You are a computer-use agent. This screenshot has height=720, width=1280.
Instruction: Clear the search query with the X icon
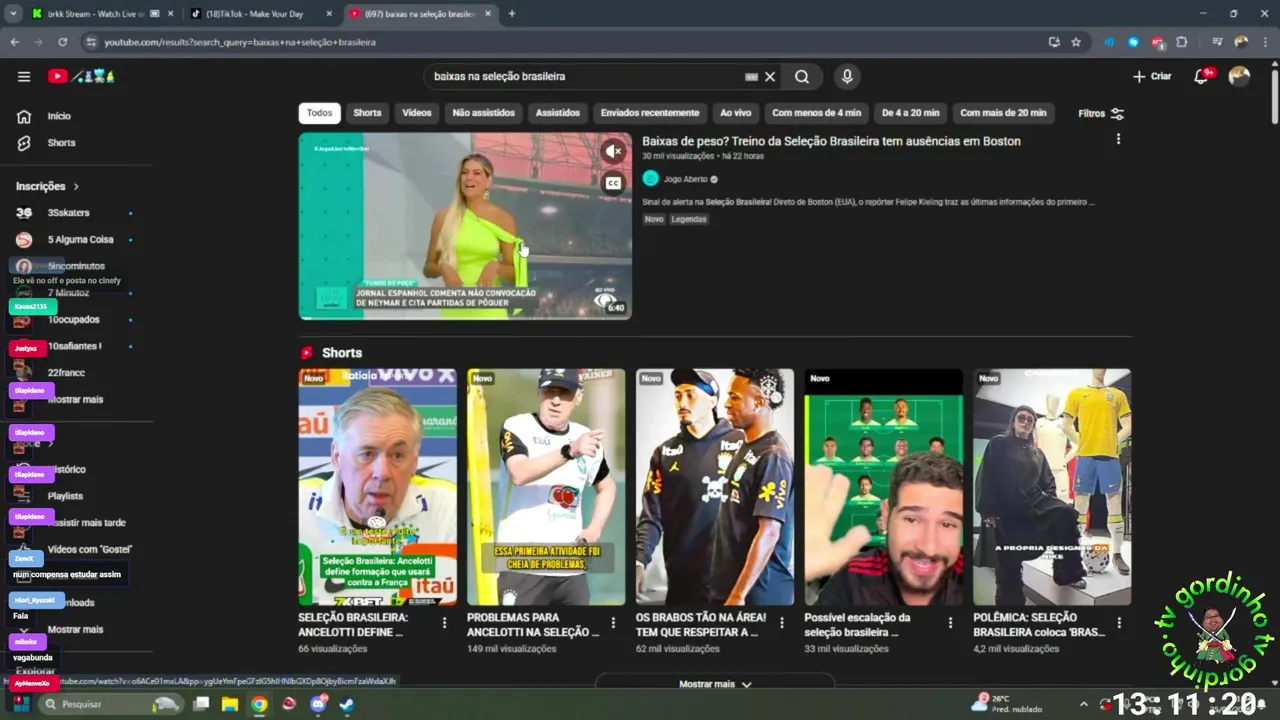click(770, 76)
